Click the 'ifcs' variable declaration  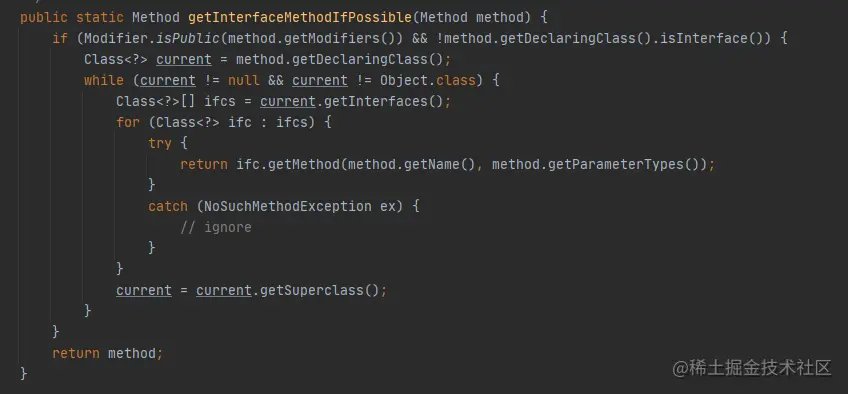point(220,102)
